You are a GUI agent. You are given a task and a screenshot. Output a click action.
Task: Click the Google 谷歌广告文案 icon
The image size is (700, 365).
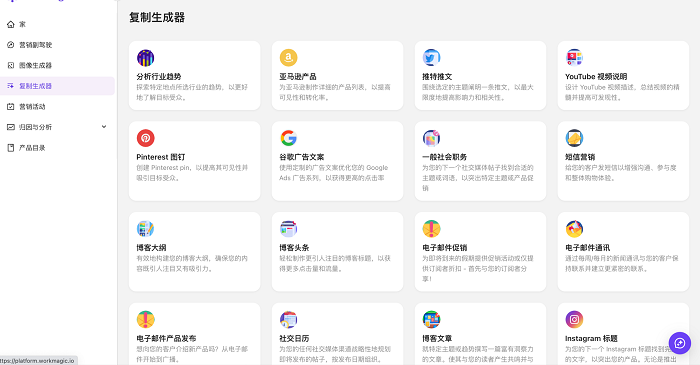point(288,138)
